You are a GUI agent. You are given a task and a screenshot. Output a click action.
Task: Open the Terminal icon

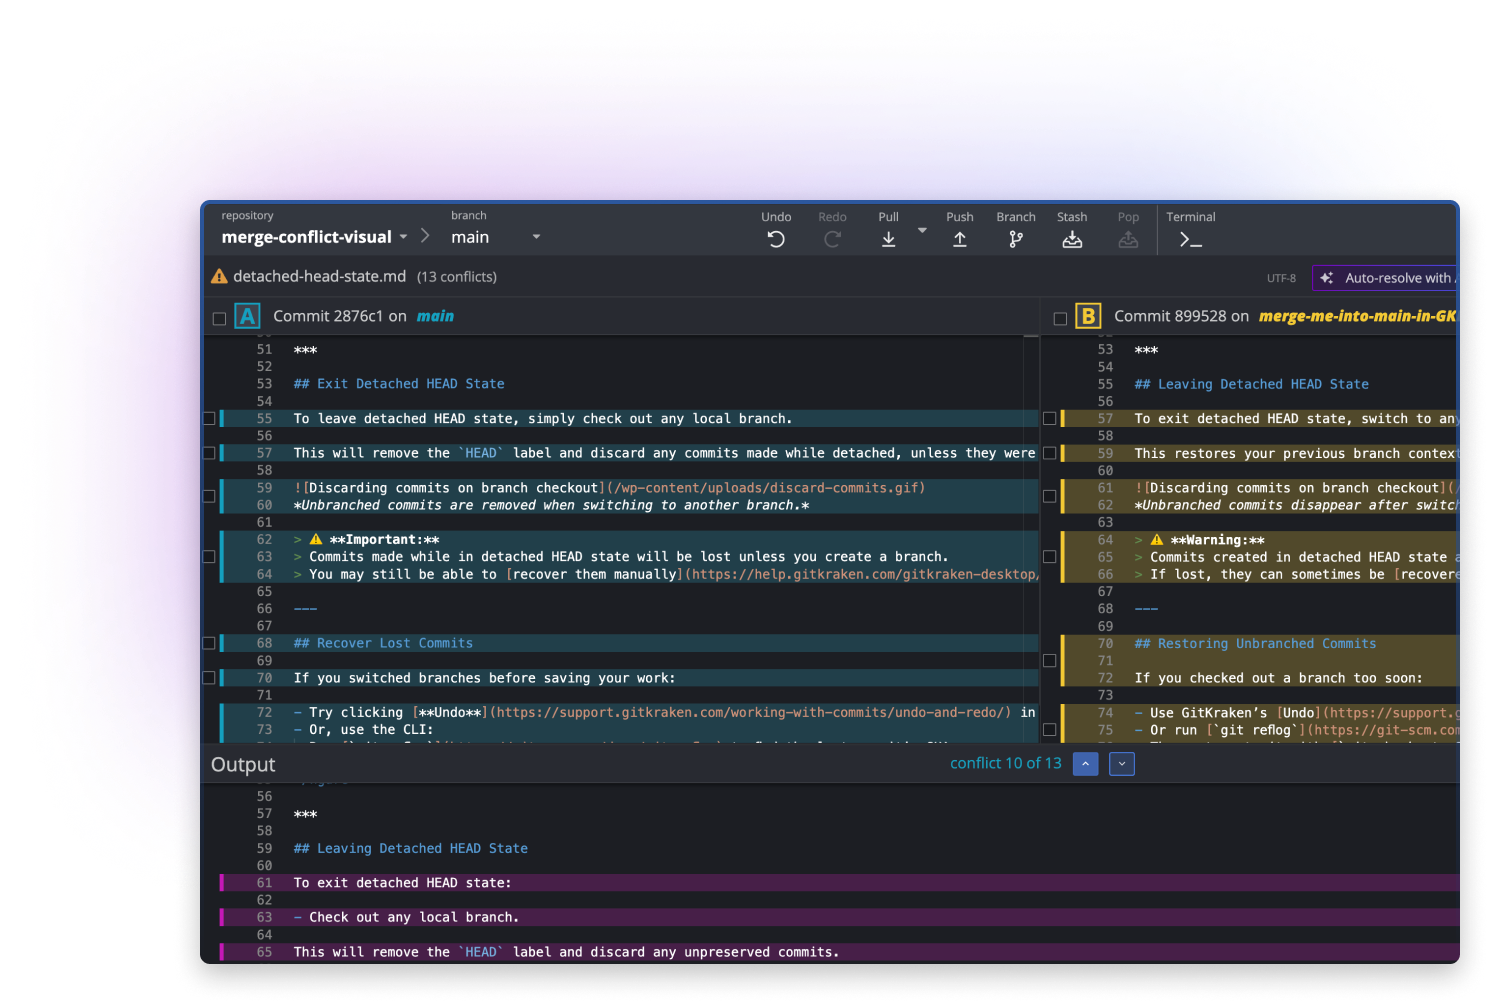[1188, 238]
